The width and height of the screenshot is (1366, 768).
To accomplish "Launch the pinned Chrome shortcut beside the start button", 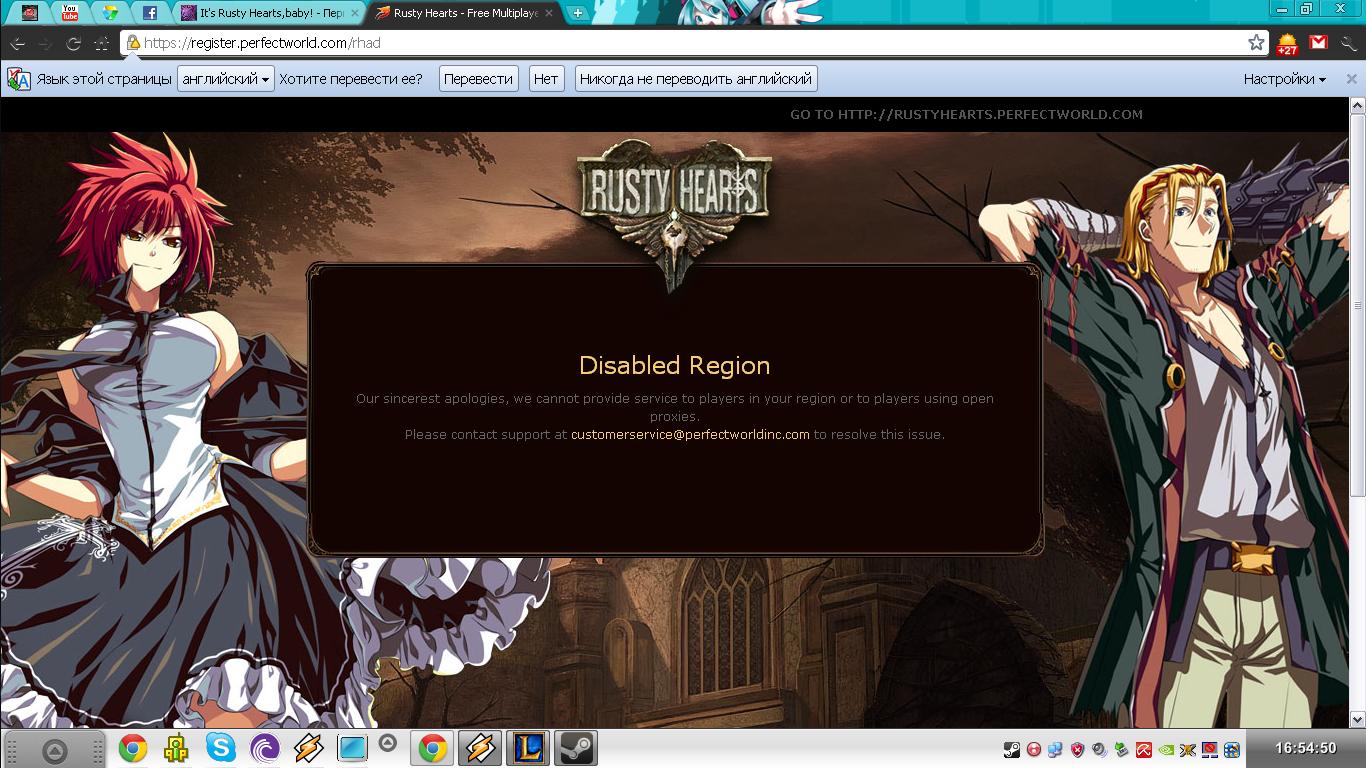I will 133,748.
